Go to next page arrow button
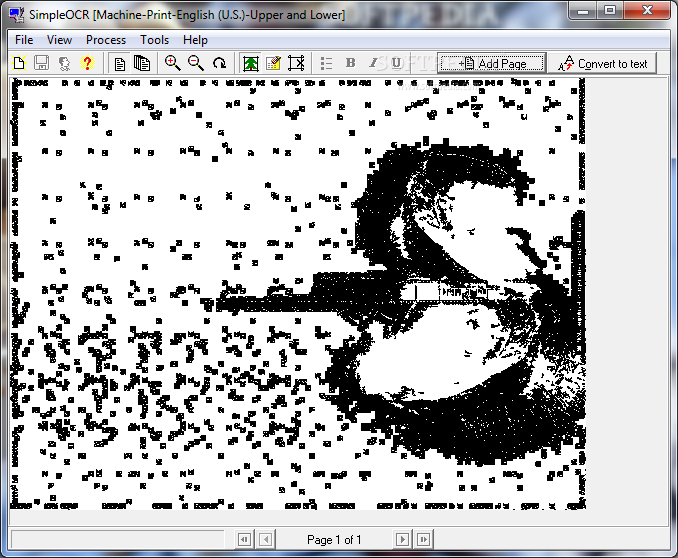678x558 pixels. click(x=402, y=539)
